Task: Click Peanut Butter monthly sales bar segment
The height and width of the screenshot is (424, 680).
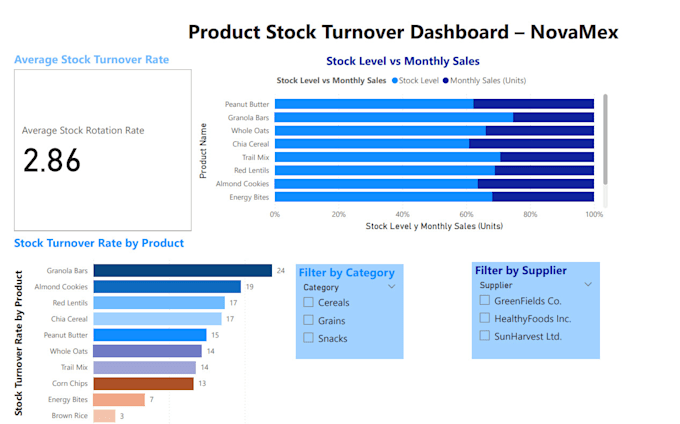Action: point(534,104)
